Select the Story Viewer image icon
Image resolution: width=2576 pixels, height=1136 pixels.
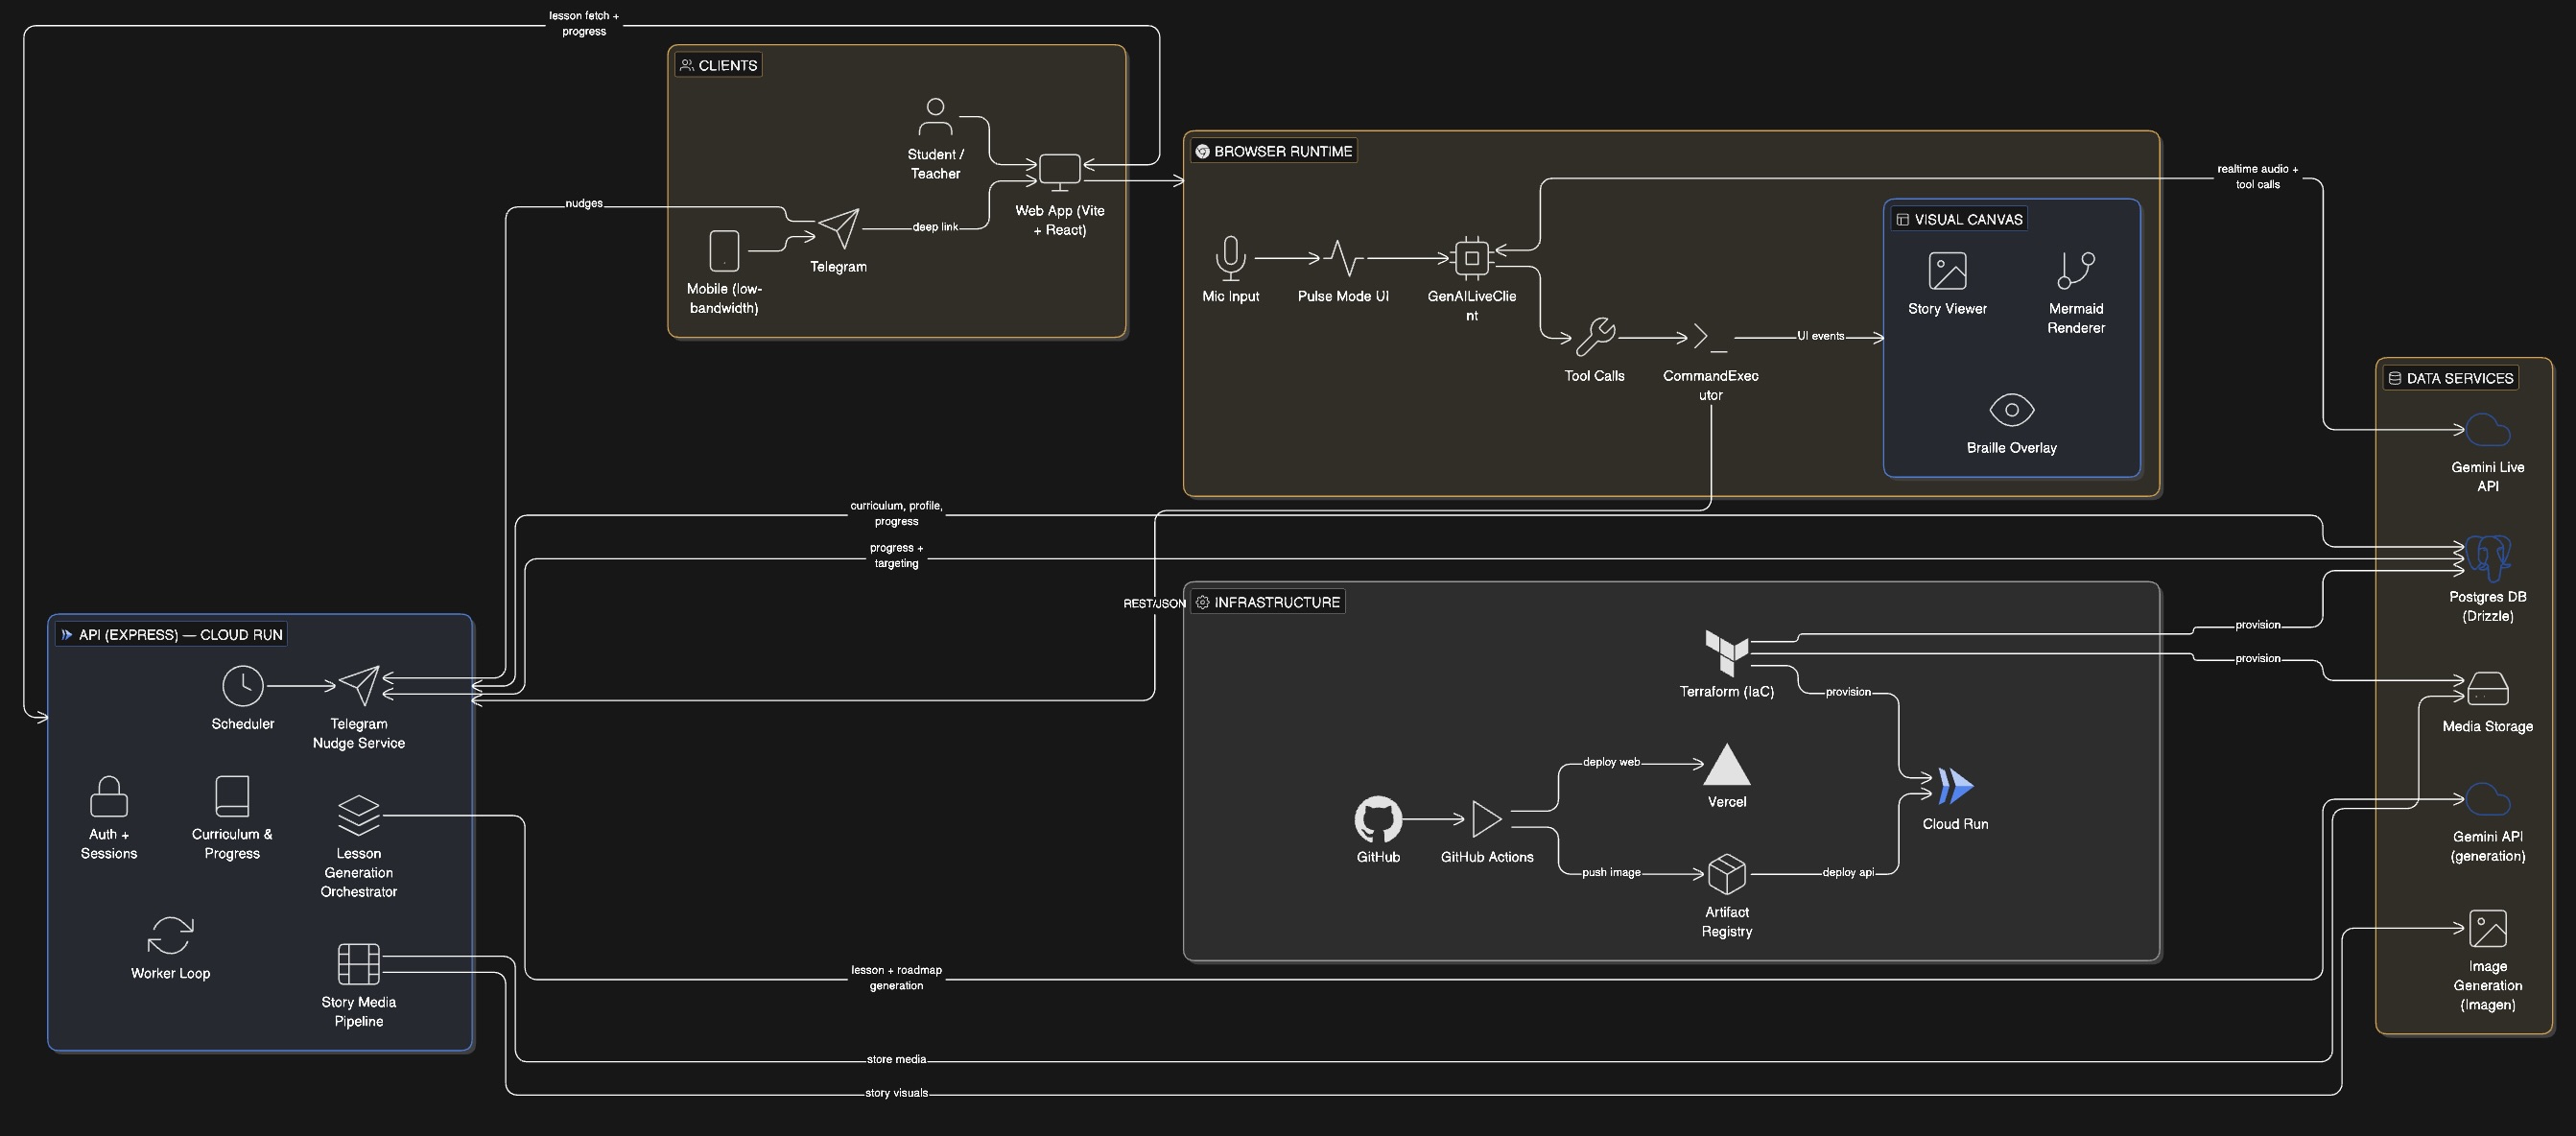pos(1946,271)
